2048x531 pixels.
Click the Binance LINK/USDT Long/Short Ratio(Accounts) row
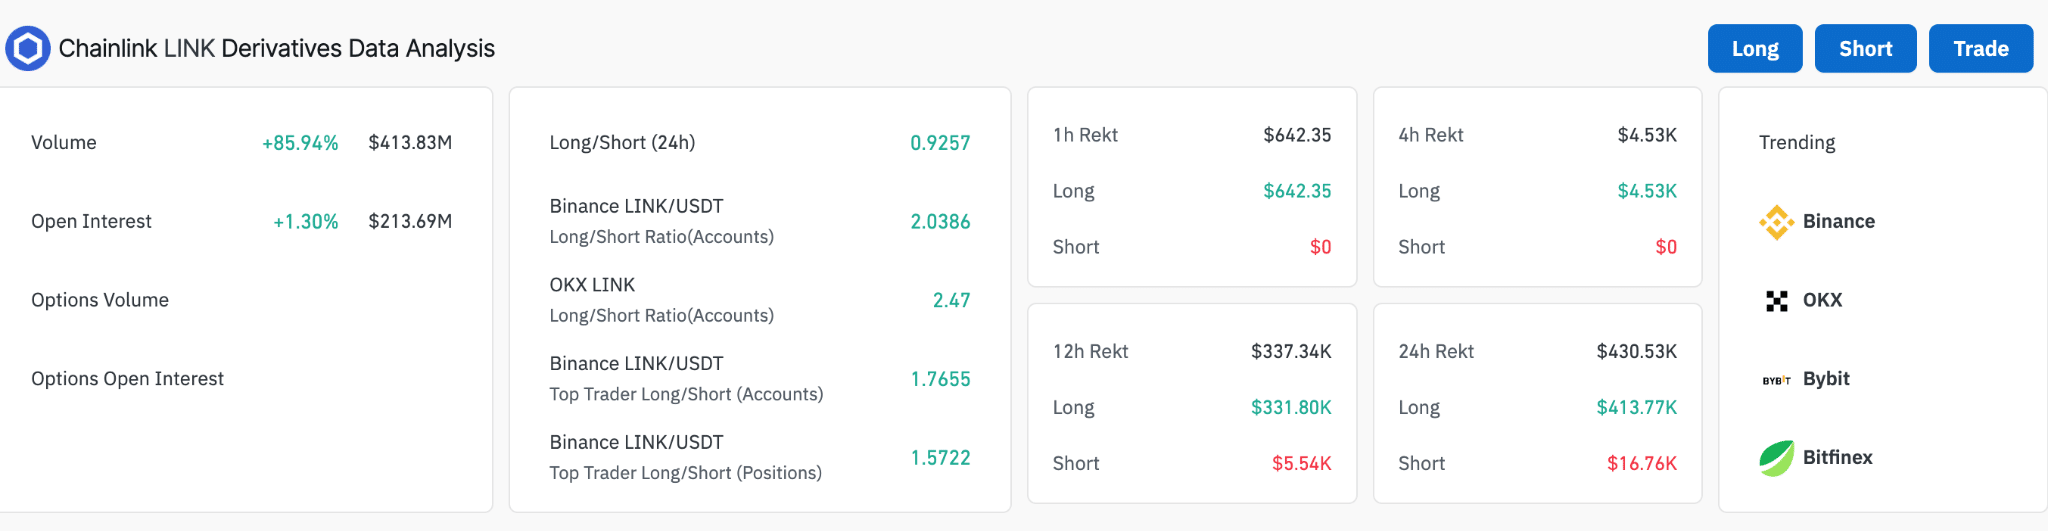[x=760, y=221]
